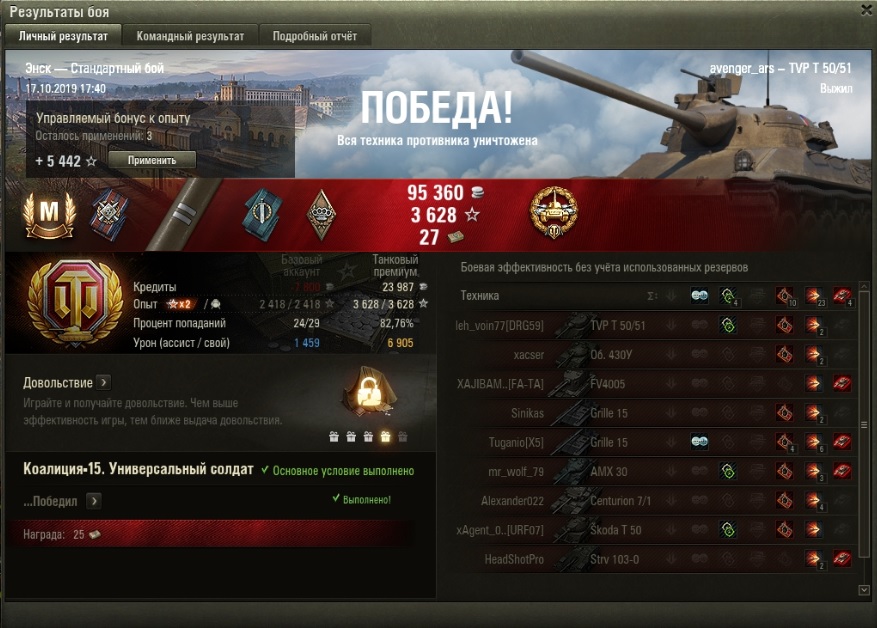Click the locked reward bag icon
Screen dimensions: 877x628
pos(369,391)
